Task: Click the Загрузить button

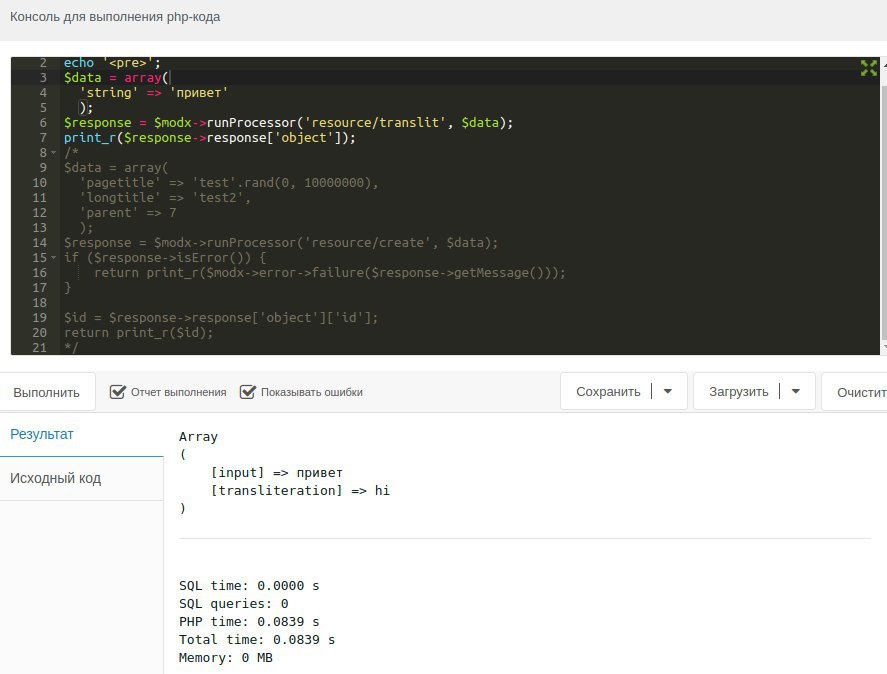Action: tap(739, 392)
